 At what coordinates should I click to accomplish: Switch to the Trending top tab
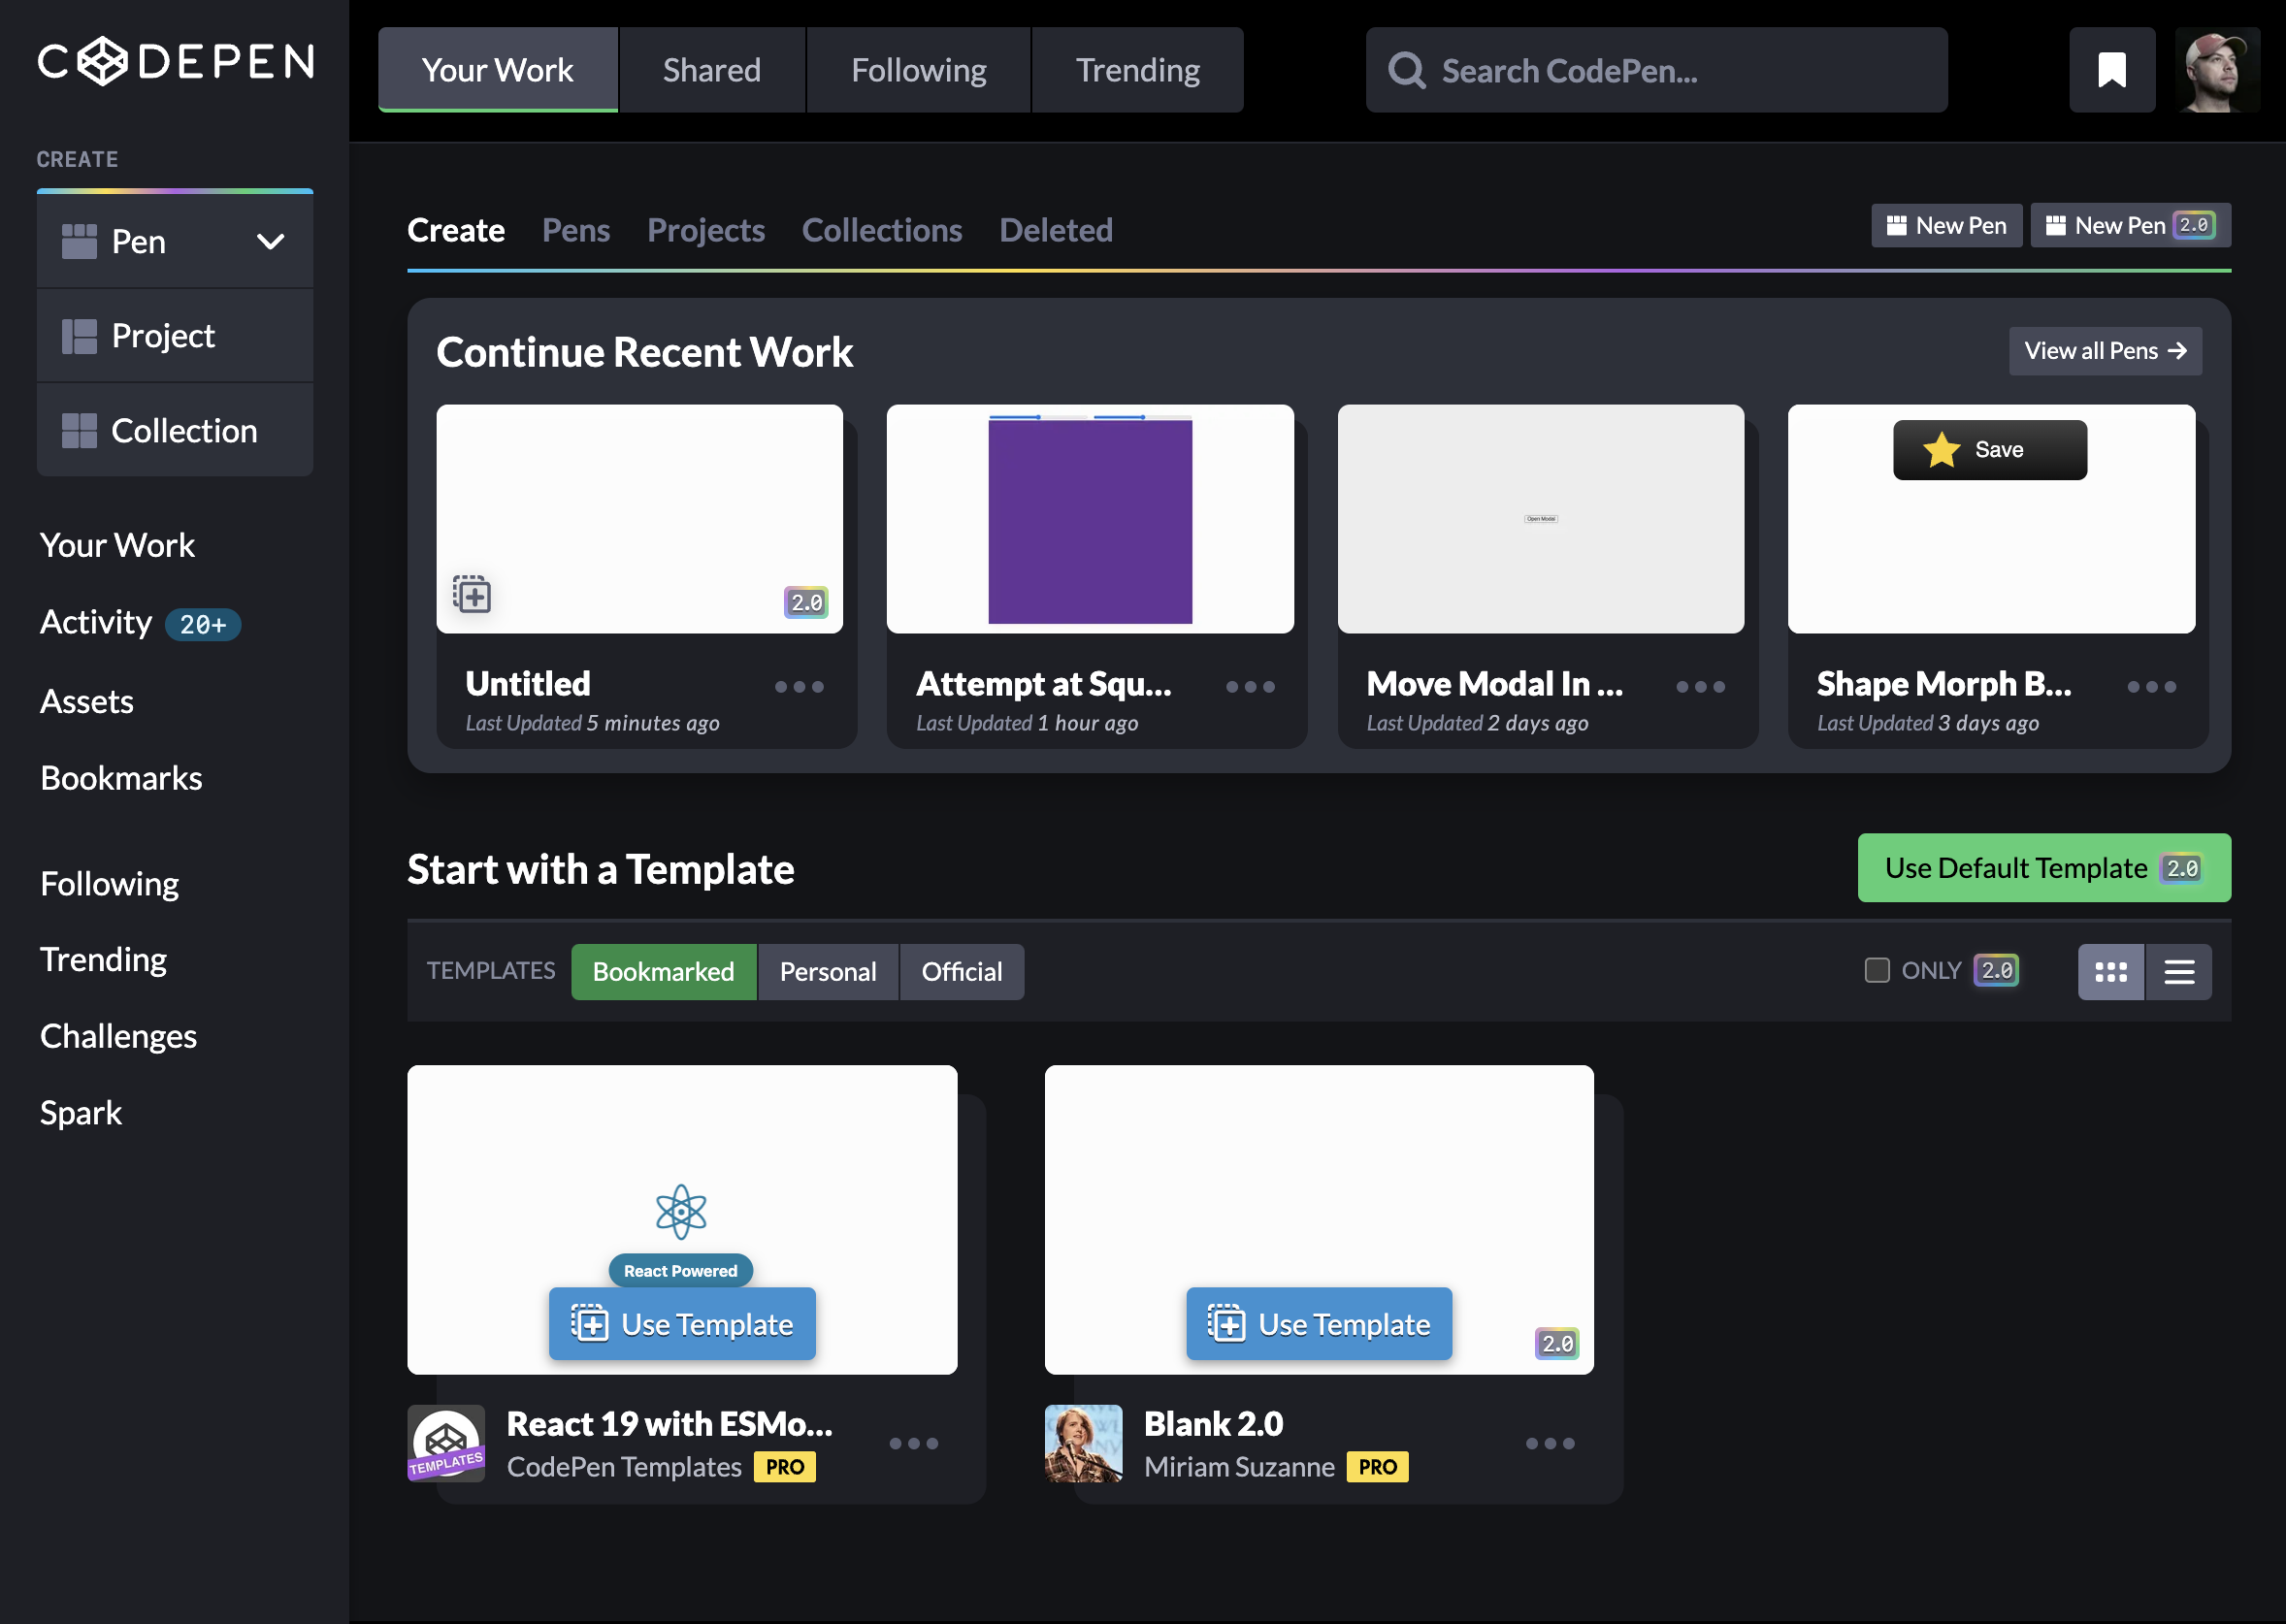pos(1137,70)
